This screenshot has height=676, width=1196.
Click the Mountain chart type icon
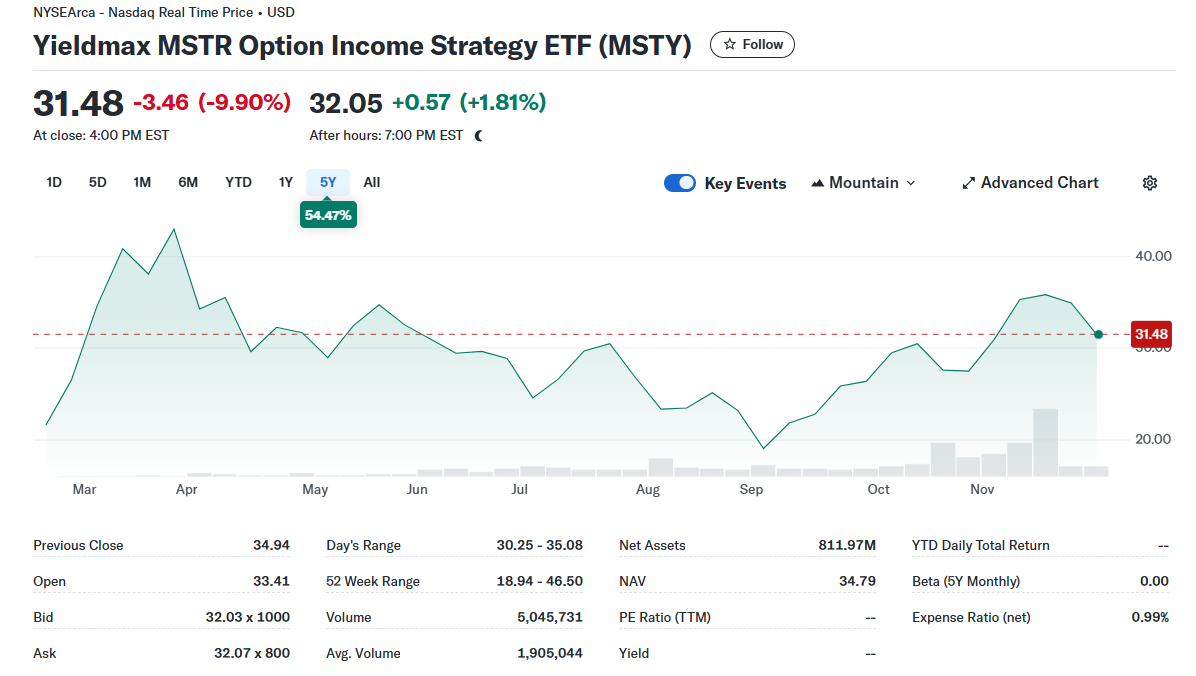(x=818, y=183)
